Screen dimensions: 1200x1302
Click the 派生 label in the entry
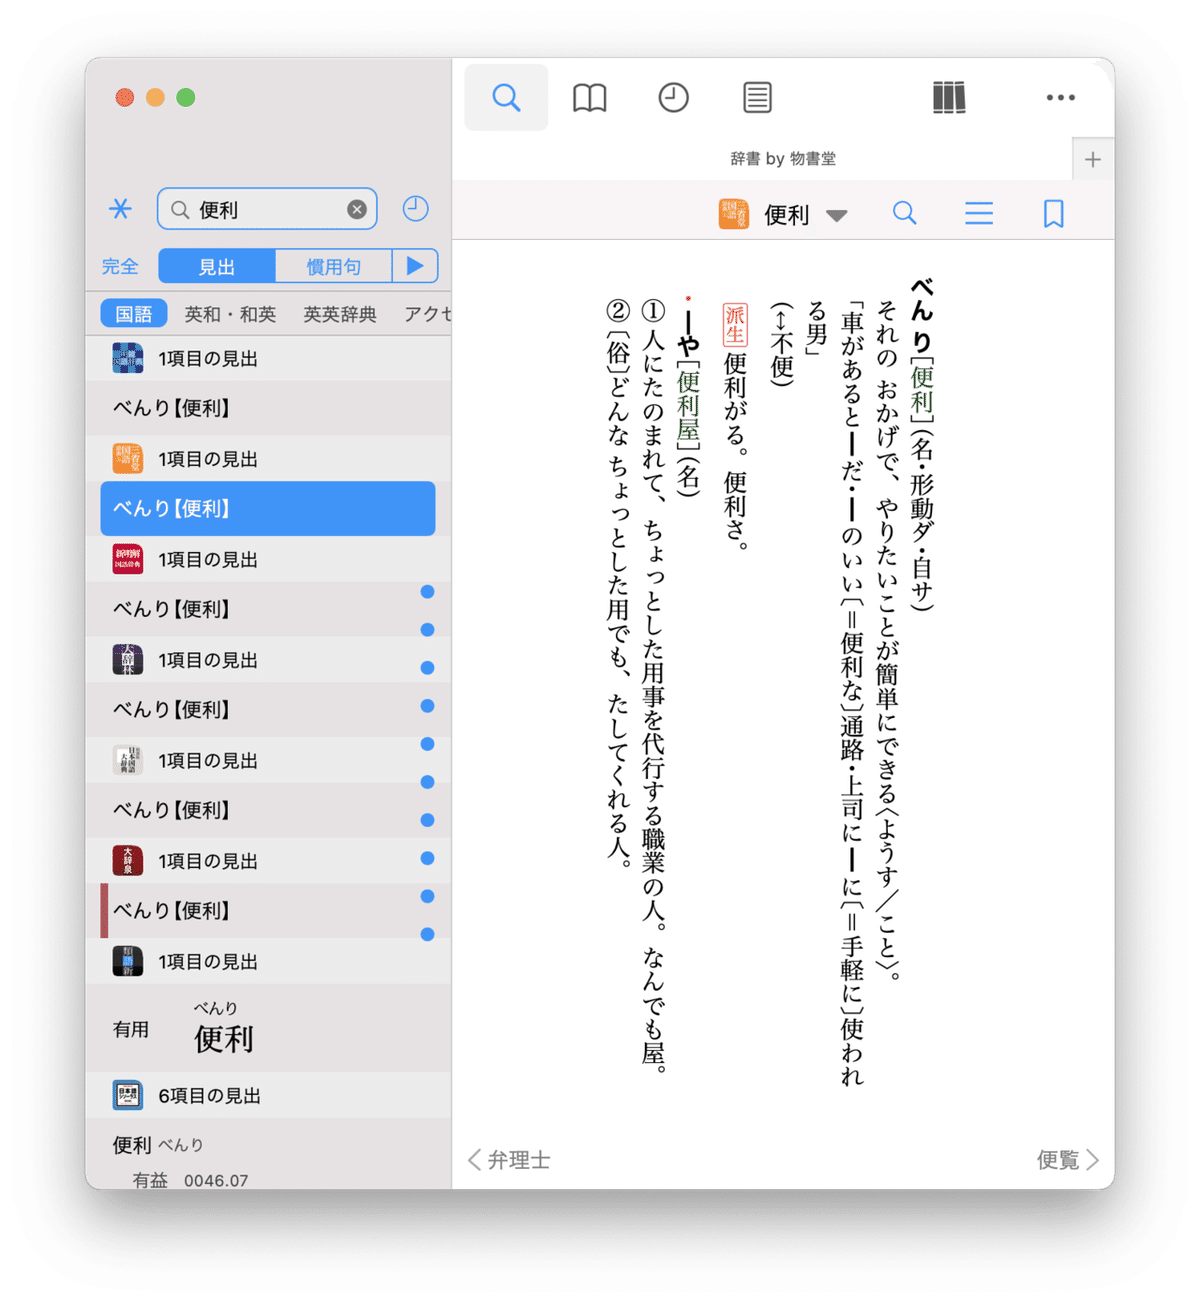(x=735, y=325)
